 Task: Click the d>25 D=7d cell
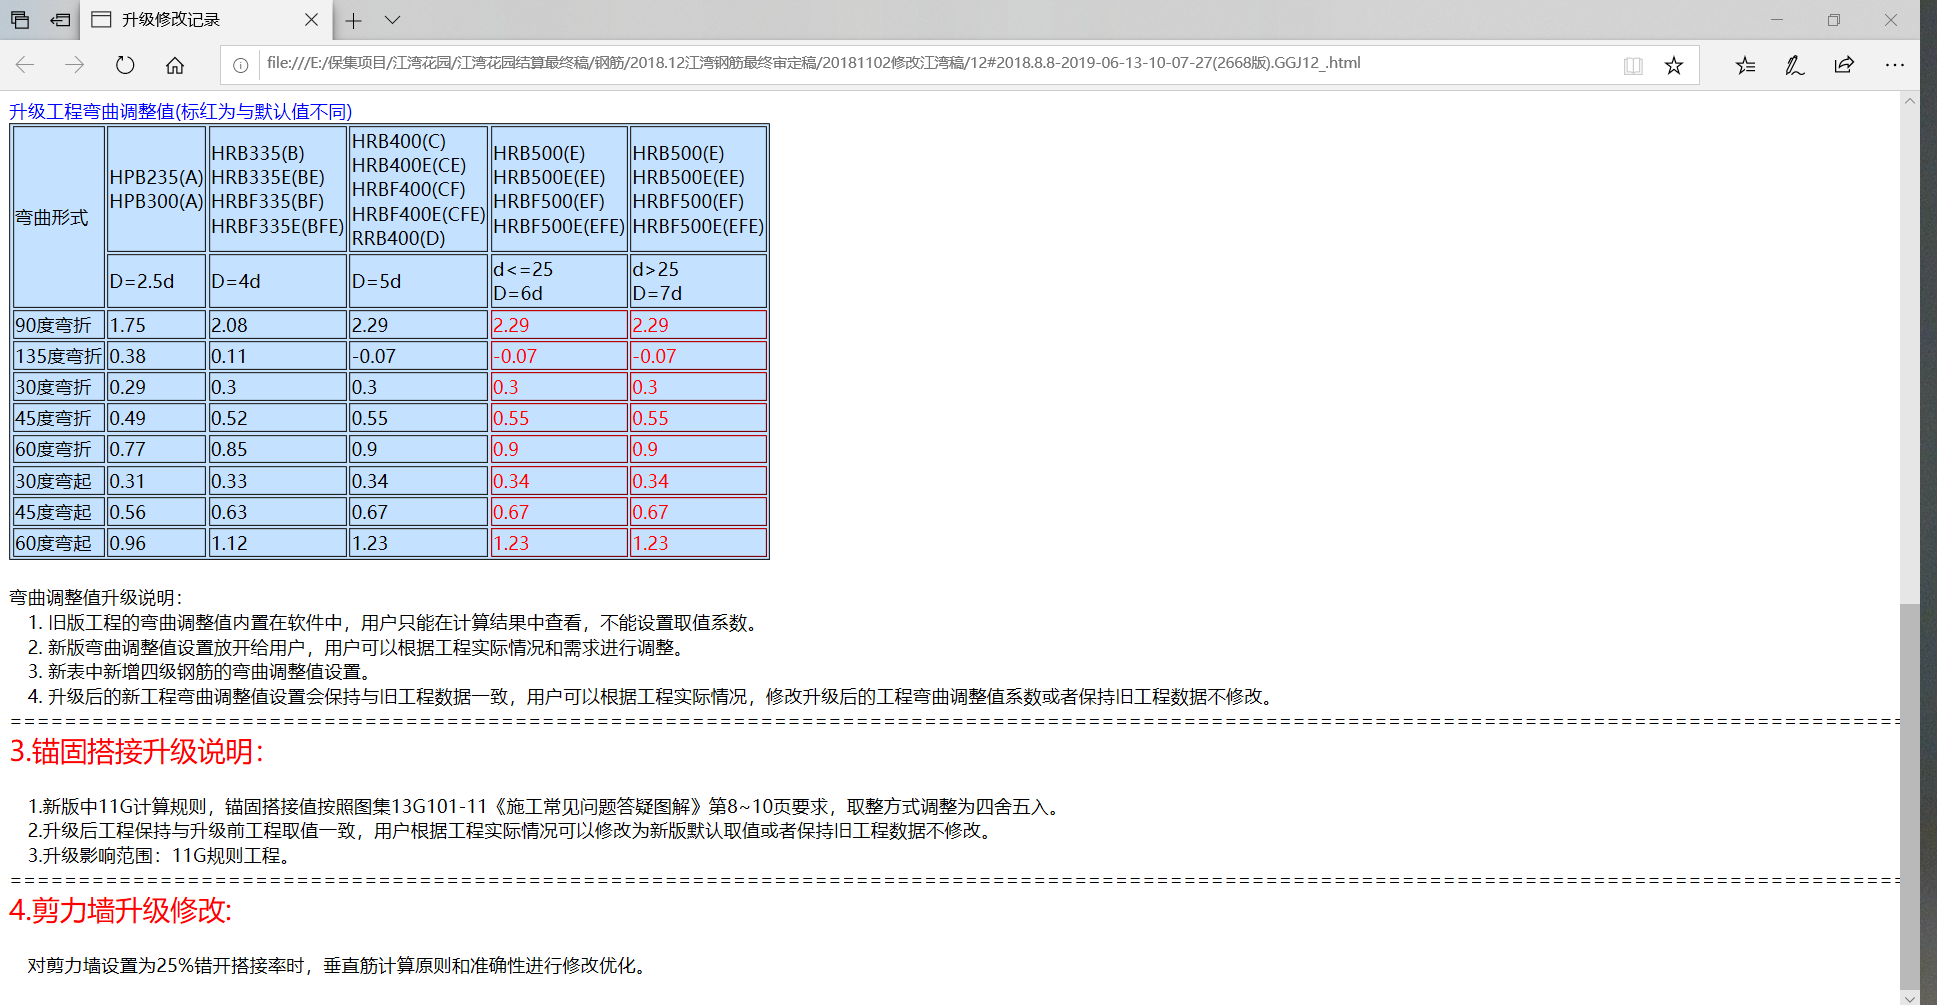pyautogui.click(x=698, y=281)
